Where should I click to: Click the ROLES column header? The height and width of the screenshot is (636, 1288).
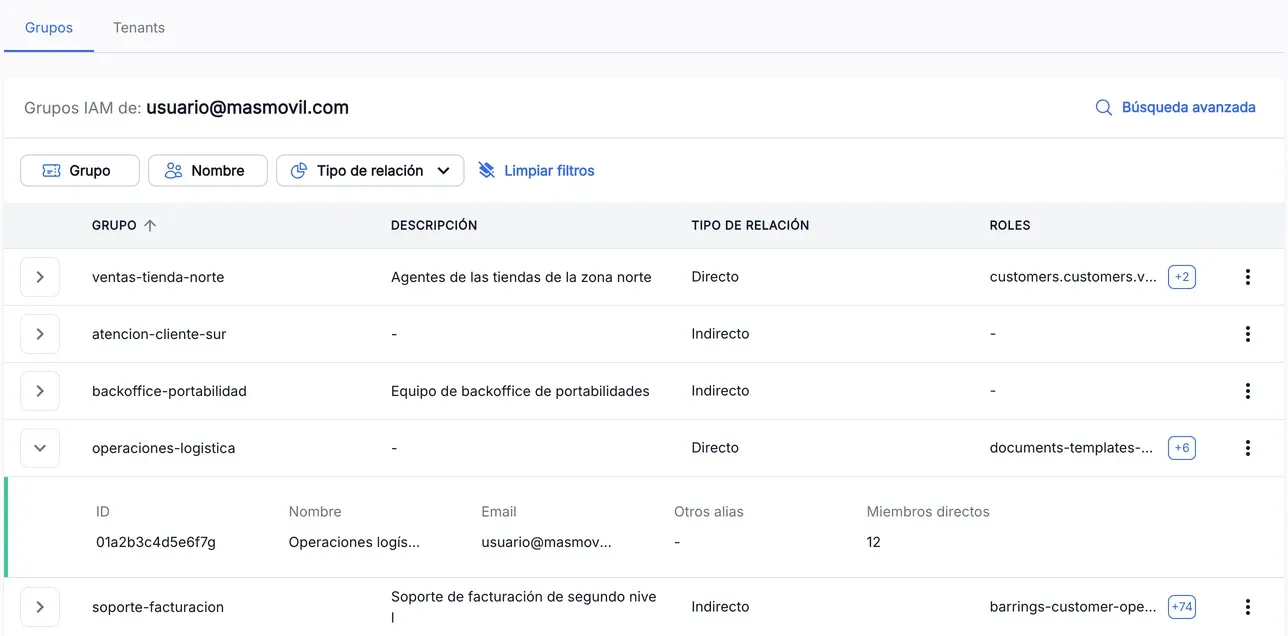[x=1010, y=226]
